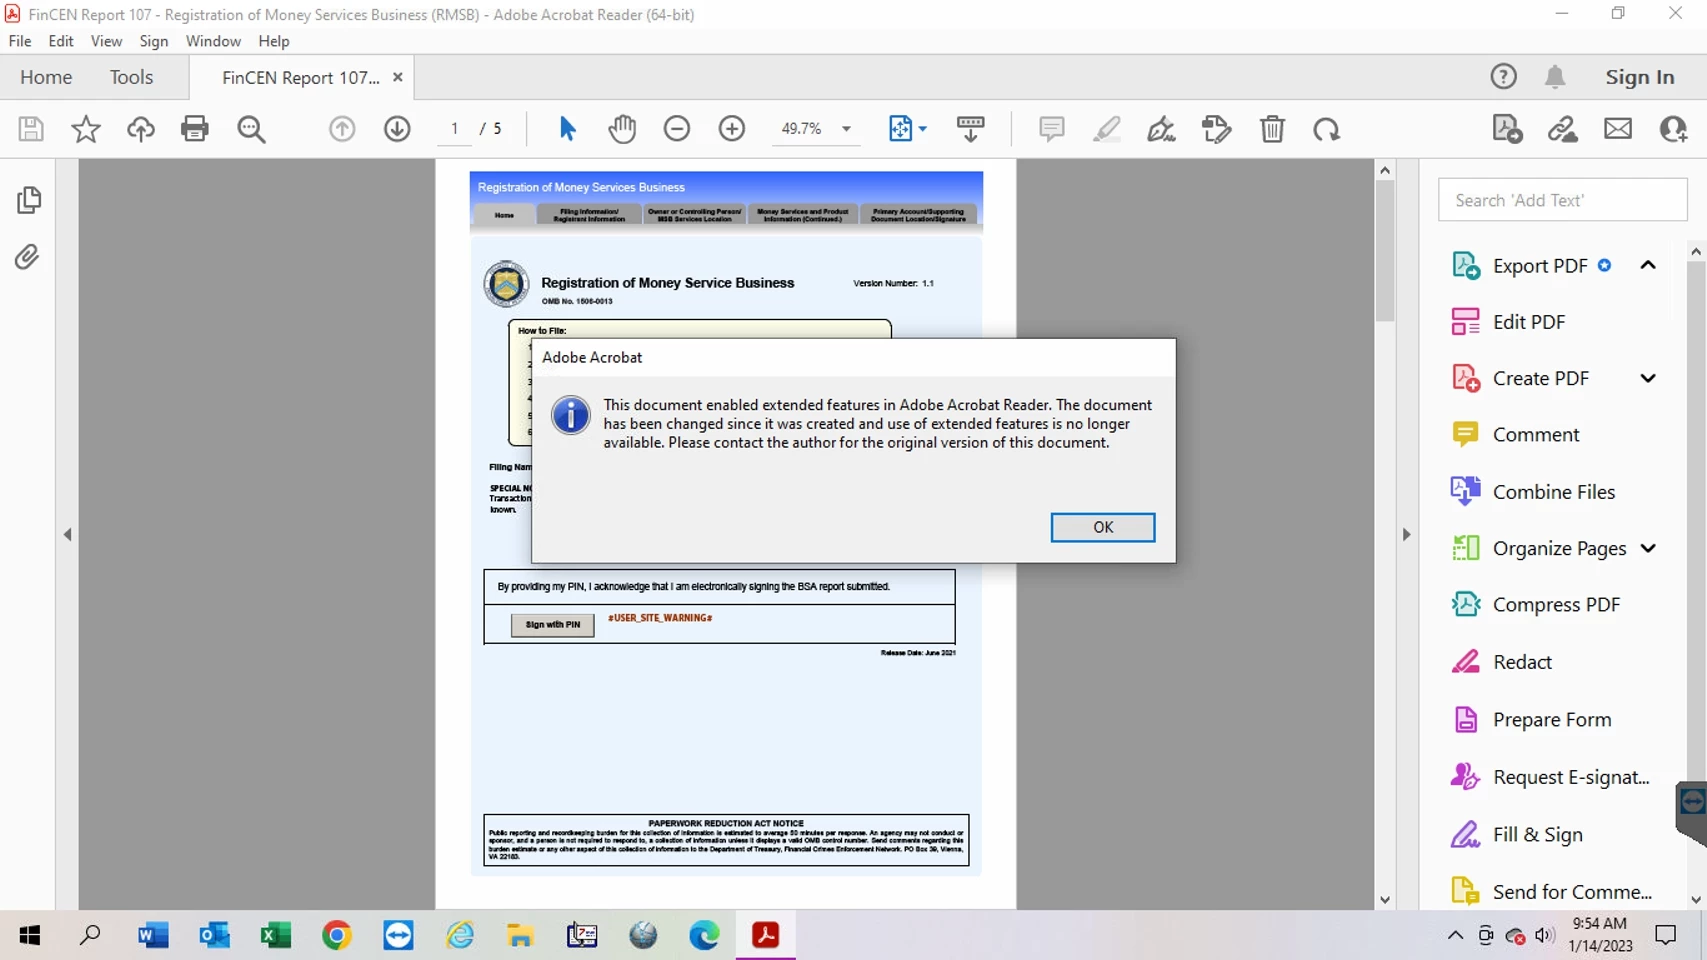Viewport: 1707px width, 960px height.
Task: Open the page thumbnails panel icon
Action: coord(28,200)
